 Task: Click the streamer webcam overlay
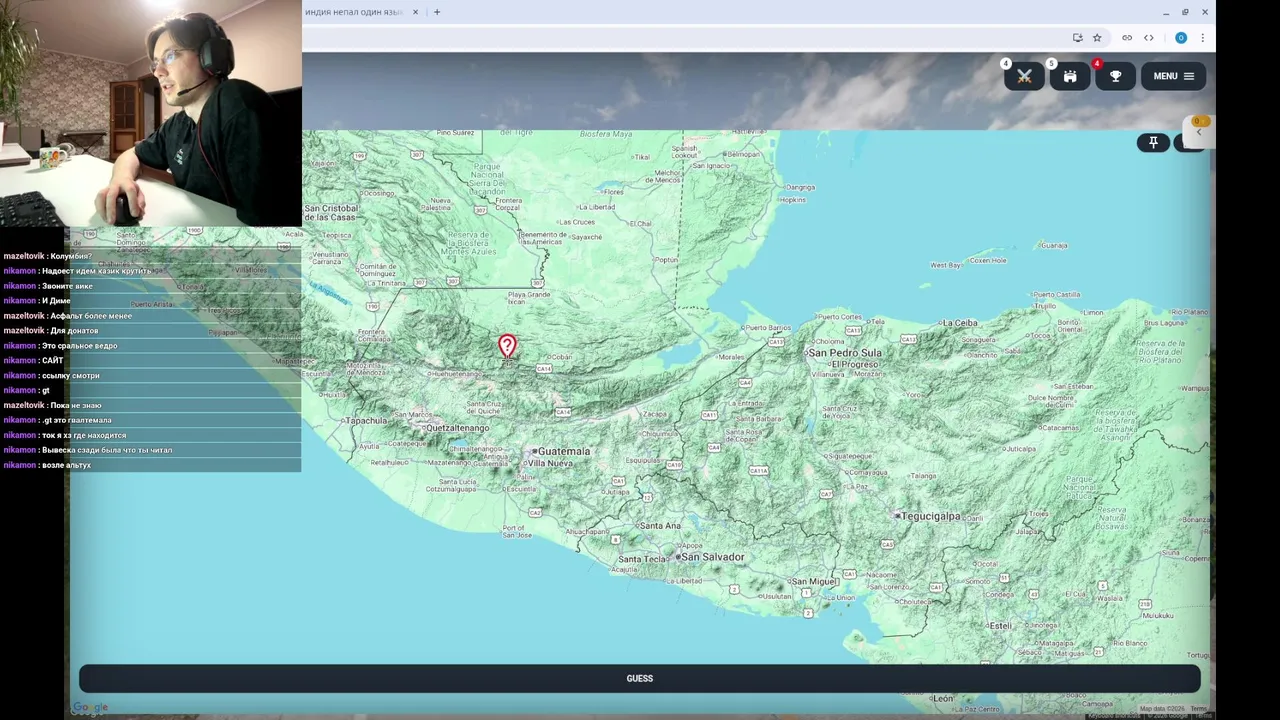pyautogui.click(x=151, y=113)
